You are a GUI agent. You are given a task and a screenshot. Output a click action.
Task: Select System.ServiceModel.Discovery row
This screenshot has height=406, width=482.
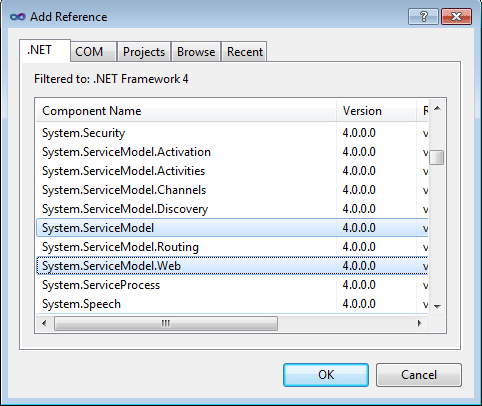click(x=232, y=209)
